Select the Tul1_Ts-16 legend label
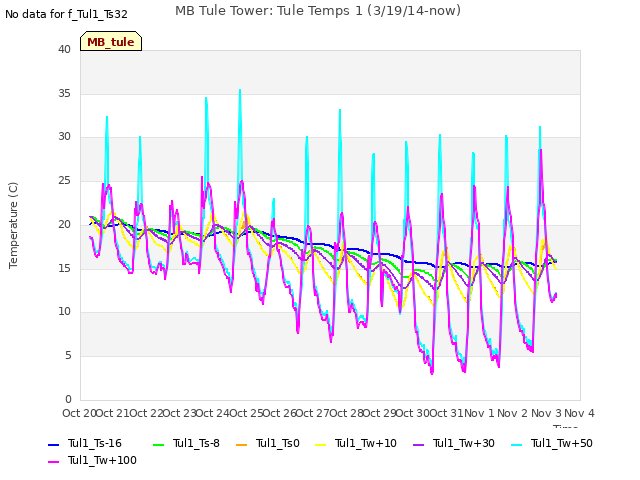Viewport: 640px width, 480px height. click(95, 443)
